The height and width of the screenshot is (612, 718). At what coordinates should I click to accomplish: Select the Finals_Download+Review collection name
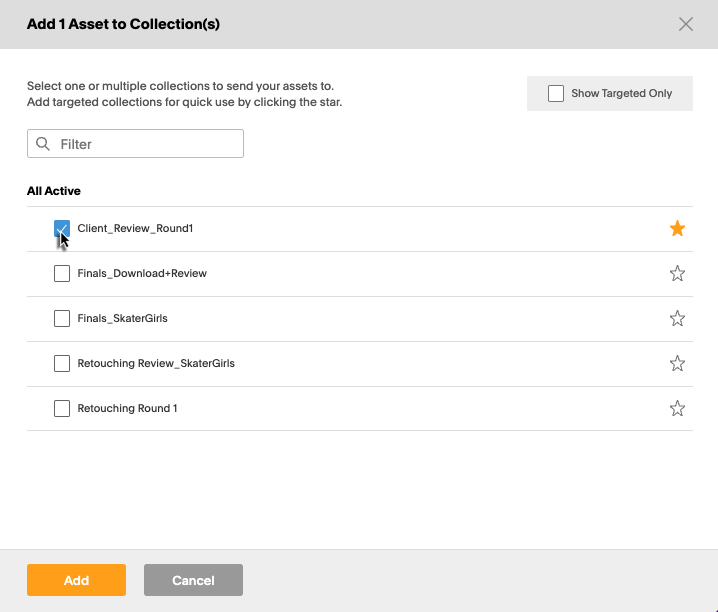(x=142, y=273)
